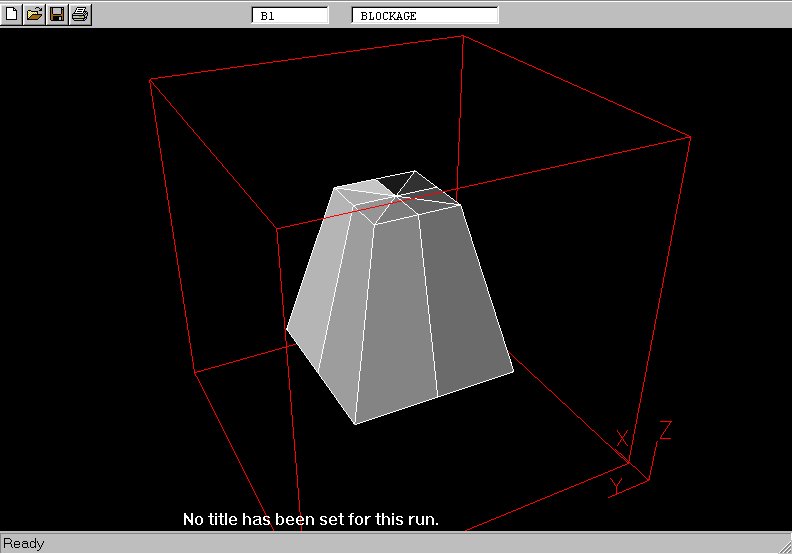Select the X axis label
Image resolution: width=792 pixels, height=554 pixels.
click(622, 439)
